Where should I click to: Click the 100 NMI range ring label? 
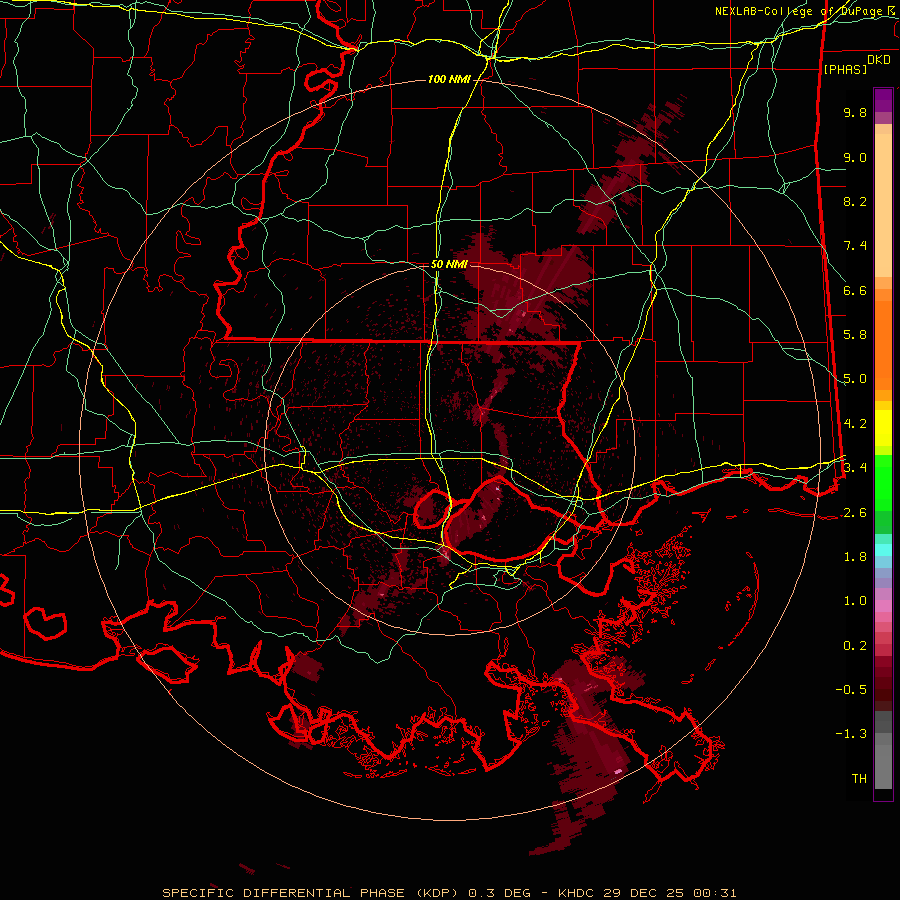449,79
